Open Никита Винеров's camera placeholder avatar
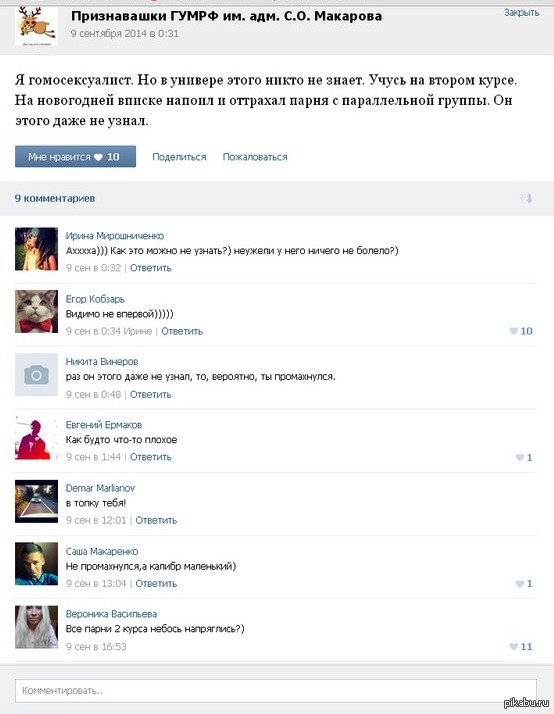The height and width of the screenshot is (714, 554). 36,375
